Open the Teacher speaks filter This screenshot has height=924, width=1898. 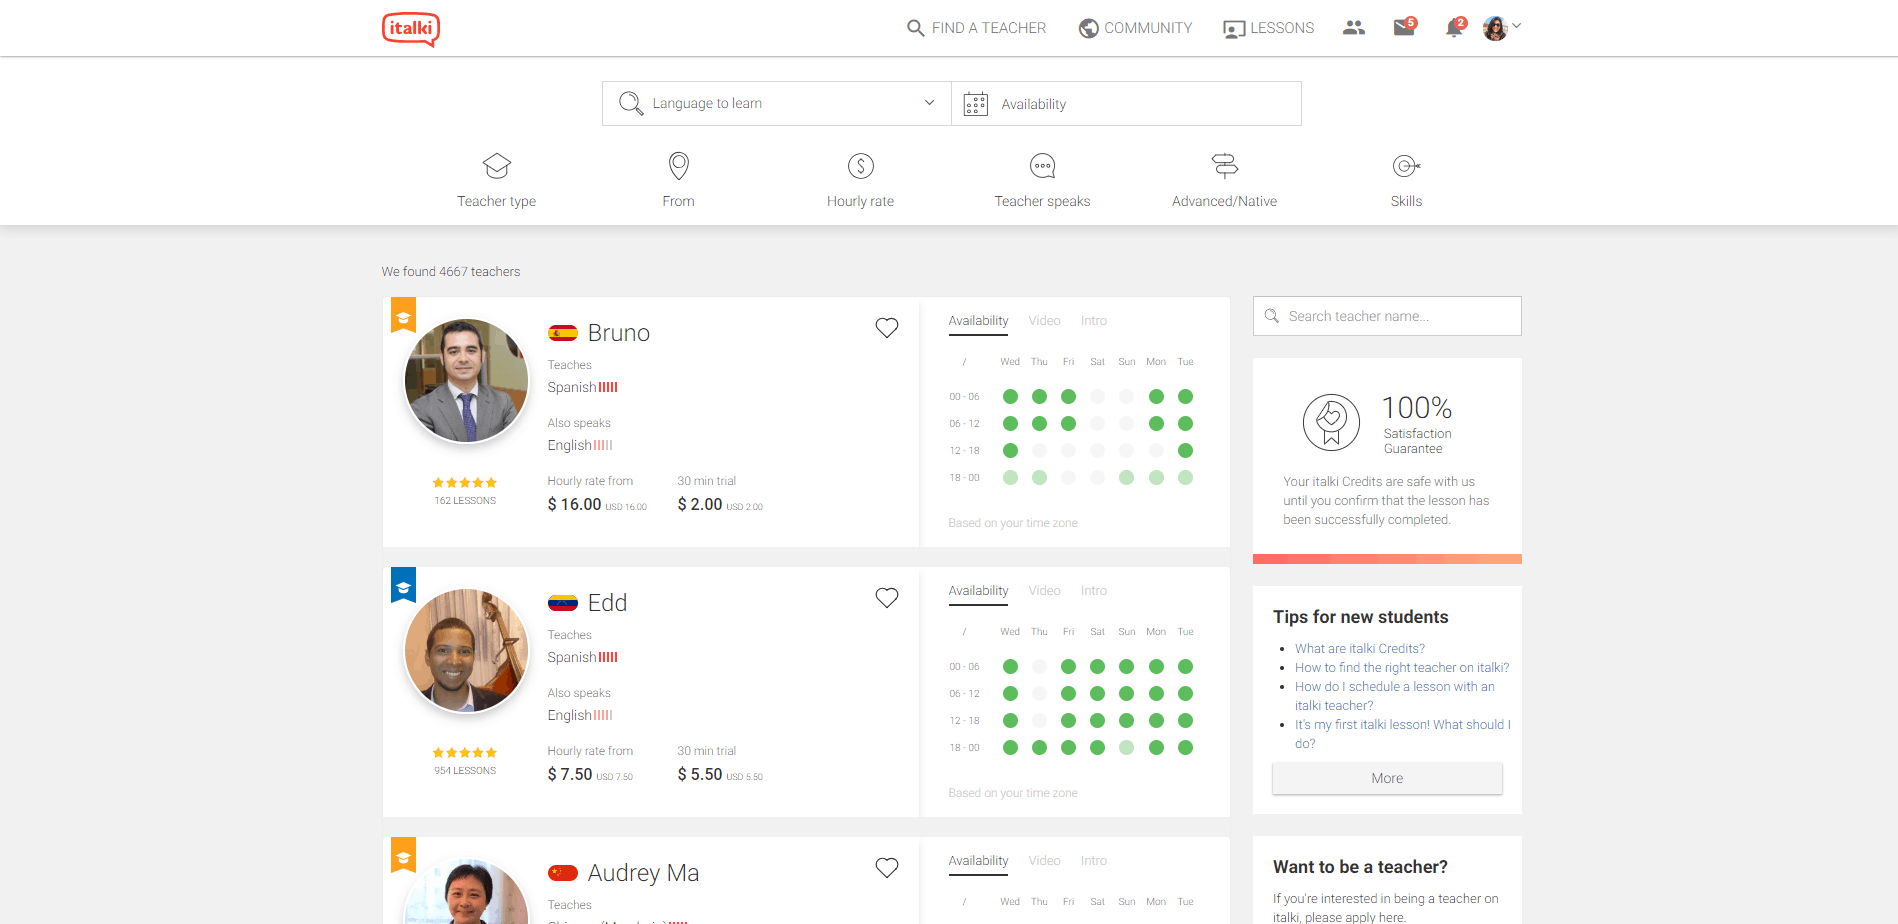click(1042, 180)
